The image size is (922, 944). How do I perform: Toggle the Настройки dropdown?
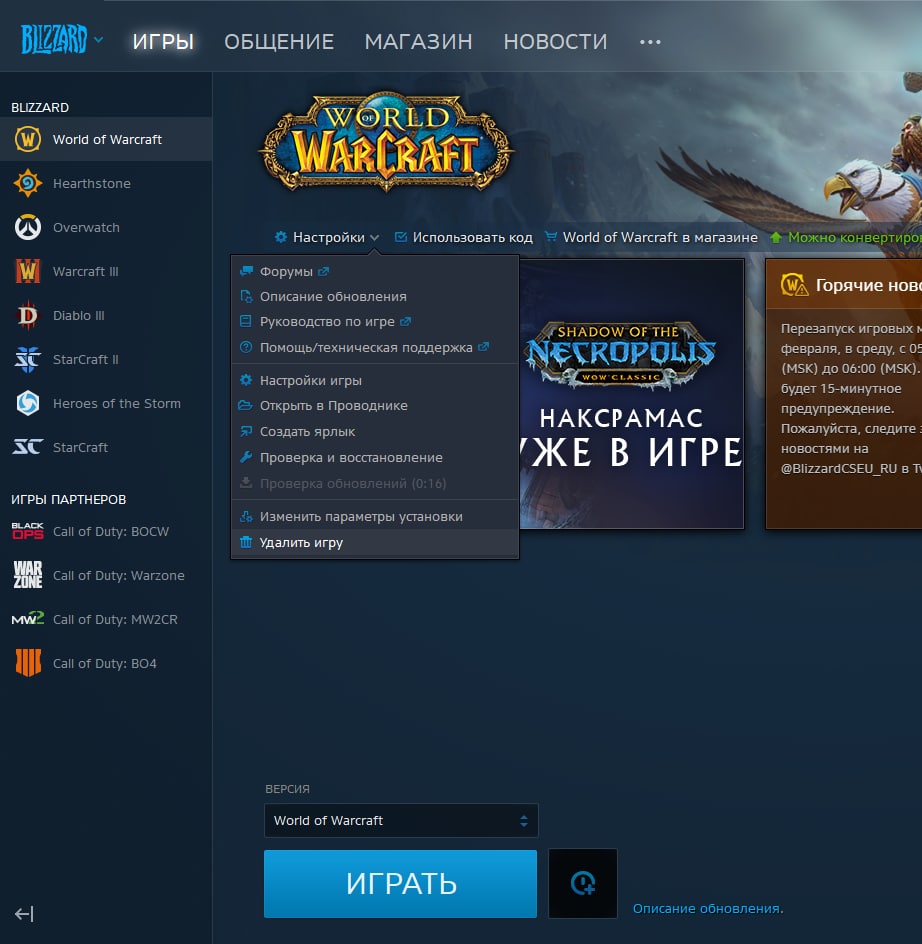[x=326, y=237]
